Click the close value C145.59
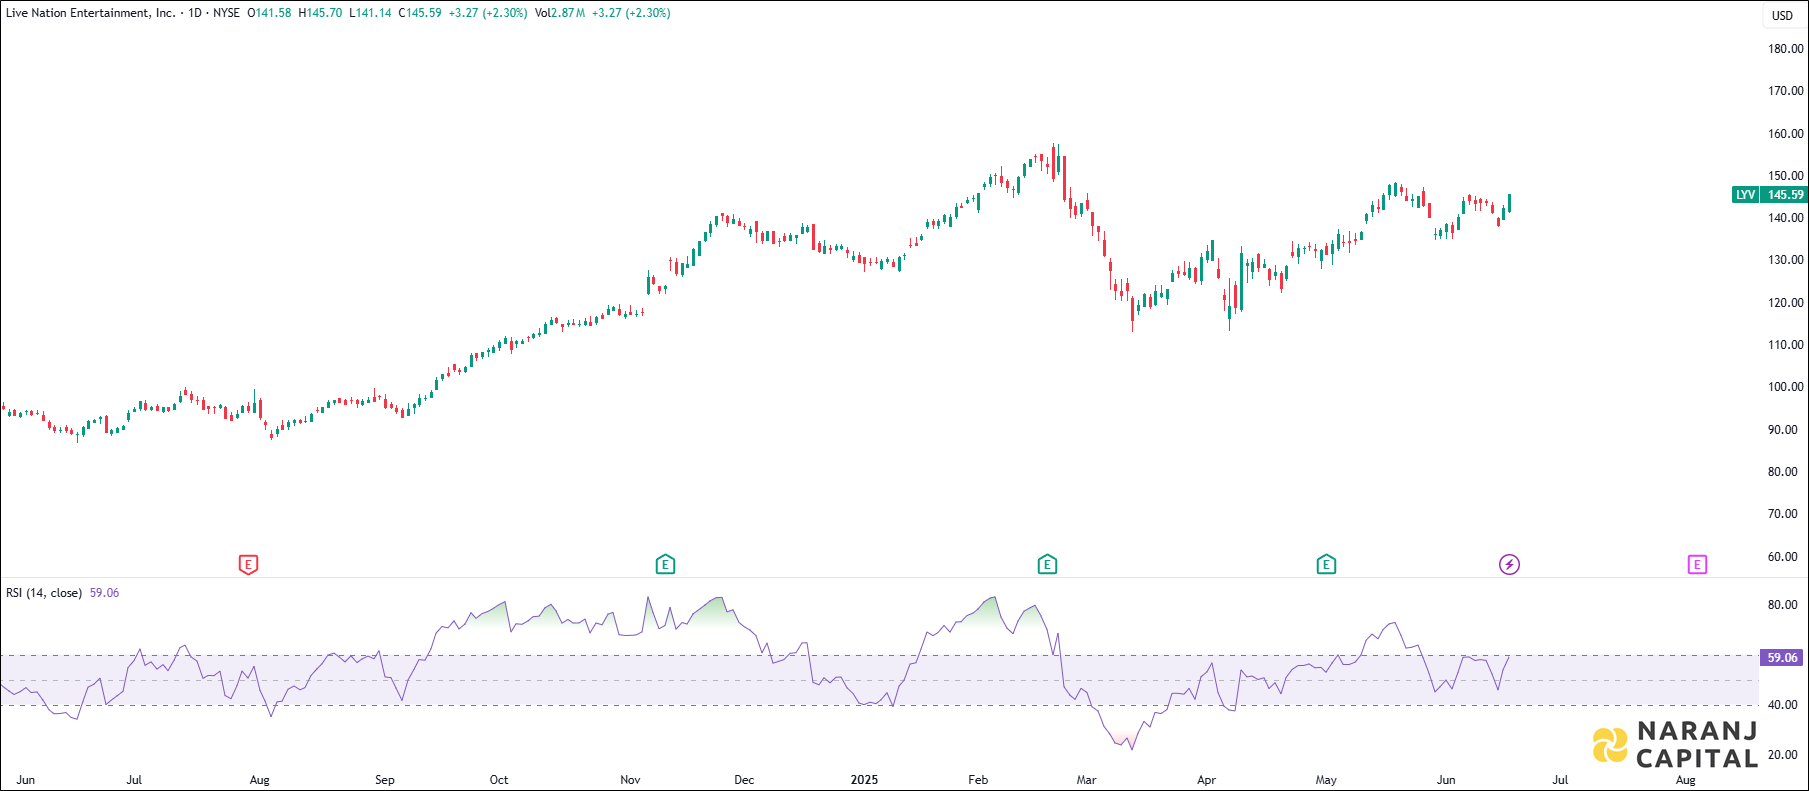 pyautogui.click(x=420, y=13)
